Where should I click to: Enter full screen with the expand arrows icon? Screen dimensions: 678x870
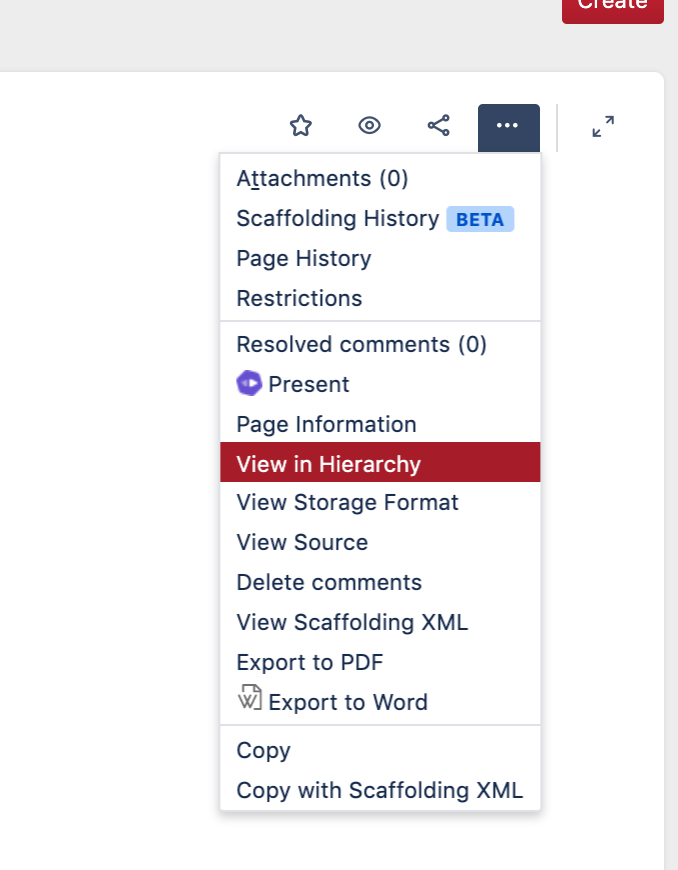603,127
